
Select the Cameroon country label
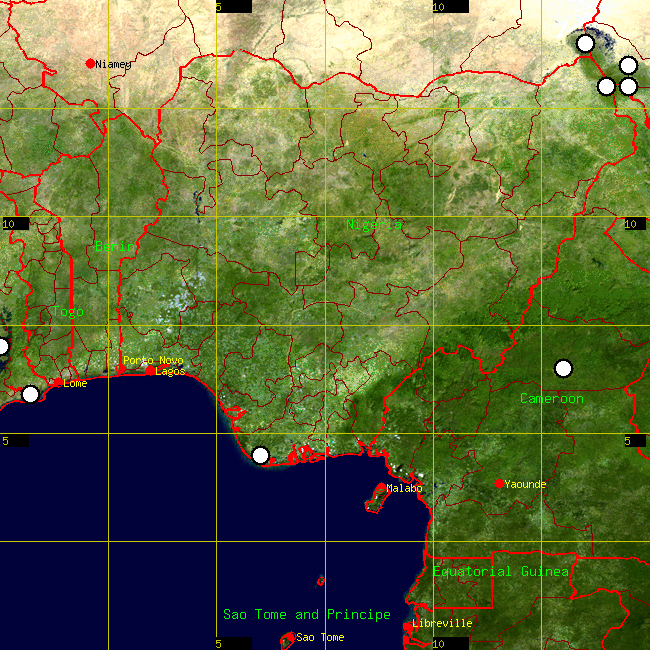pyautogui.click(x=552, y=398)
